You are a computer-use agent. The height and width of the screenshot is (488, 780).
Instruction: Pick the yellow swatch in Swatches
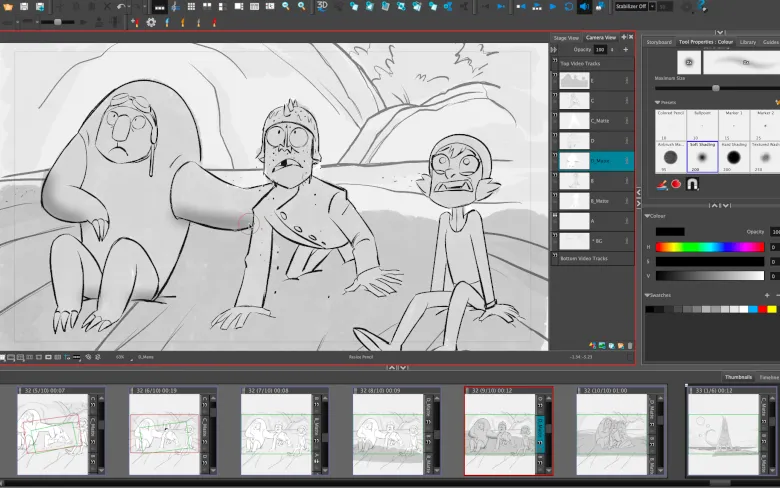coord(772,309)
